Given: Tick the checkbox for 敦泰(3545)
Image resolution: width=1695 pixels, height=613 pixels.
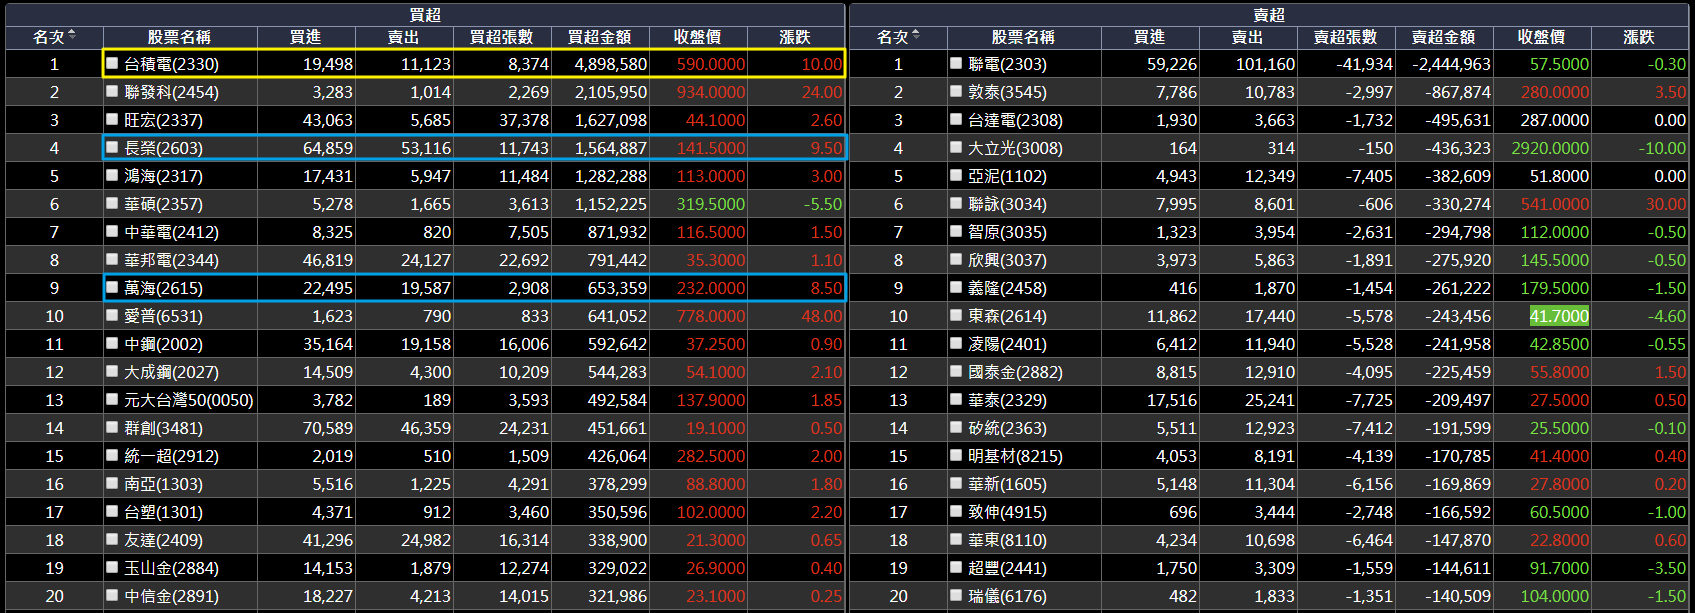Looking at the screenshot, I should click(x=957, y=91).
